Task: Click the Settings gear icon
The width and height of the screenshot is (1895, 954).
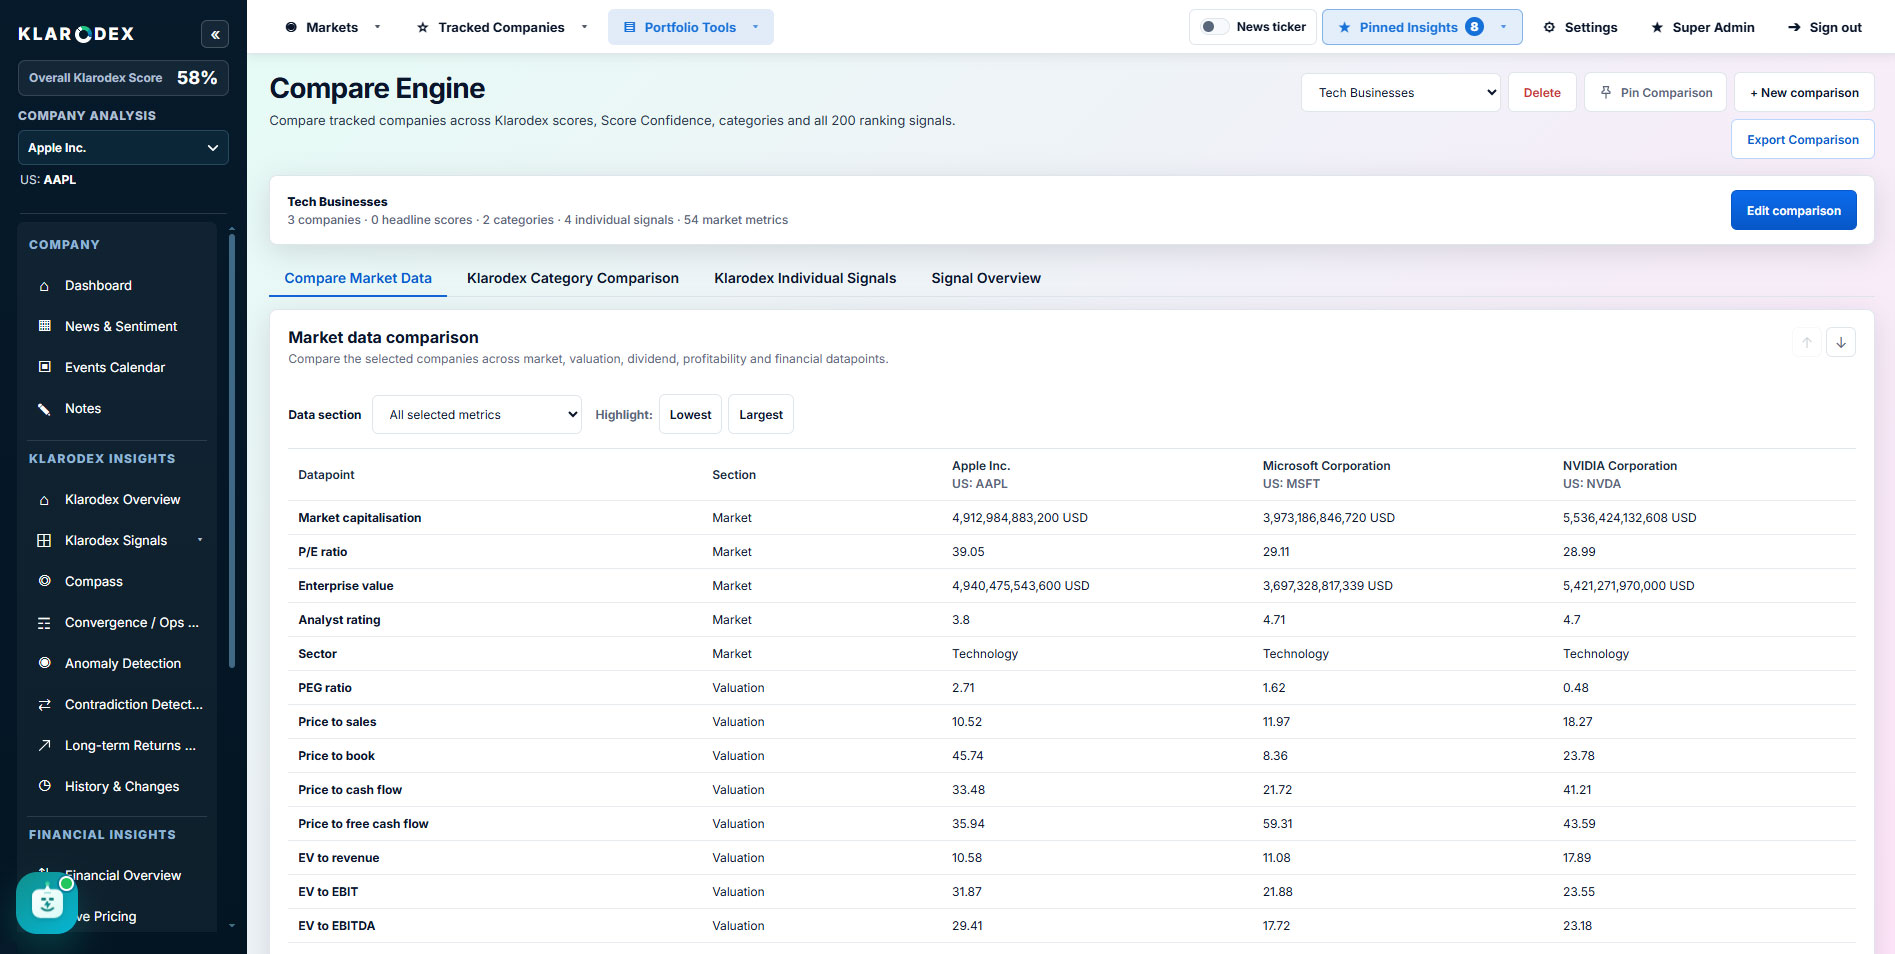Action: click(x=1549, y=27)
